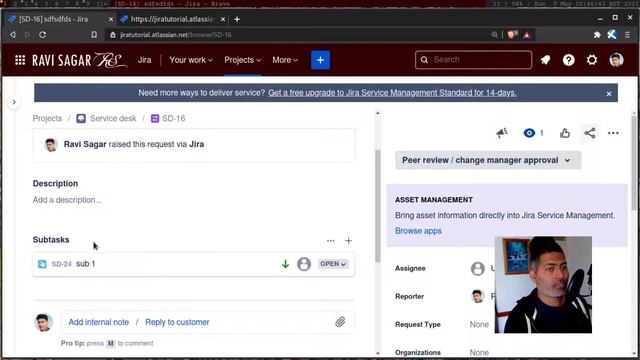
Task: Click the Reporter avatar
Action: 478,296
